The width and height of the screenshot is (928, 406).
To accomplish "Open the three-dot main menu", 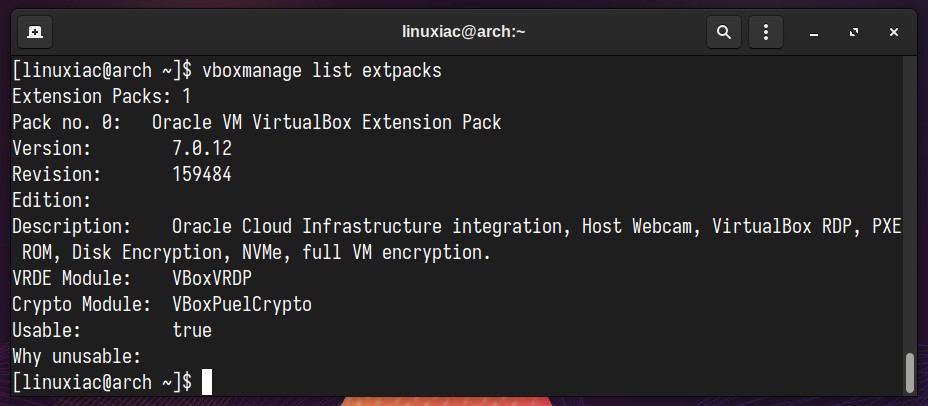I will coord(766,32).
